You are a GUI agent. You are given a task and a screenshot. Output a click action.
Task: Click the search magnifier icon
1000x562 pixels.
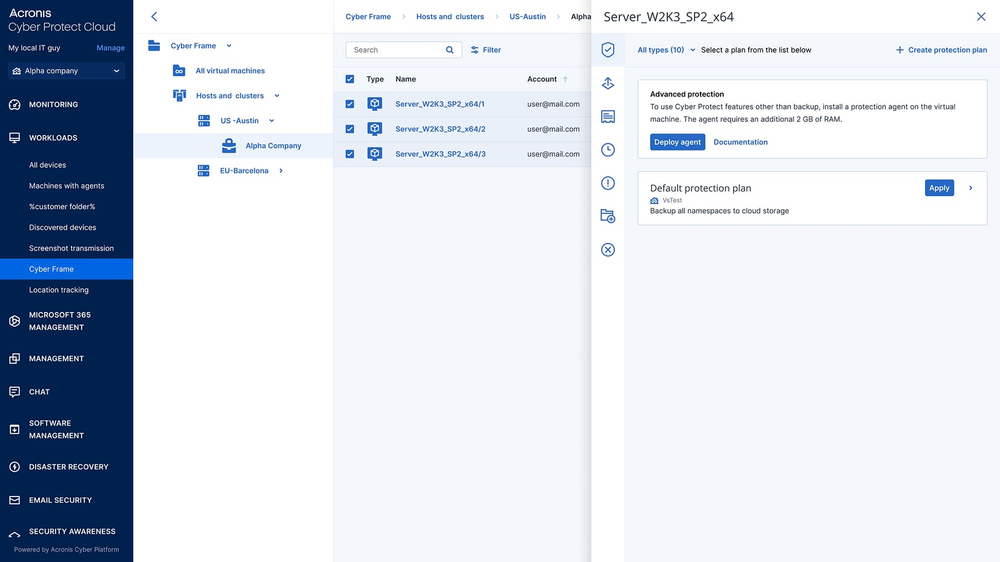point(450,50)
